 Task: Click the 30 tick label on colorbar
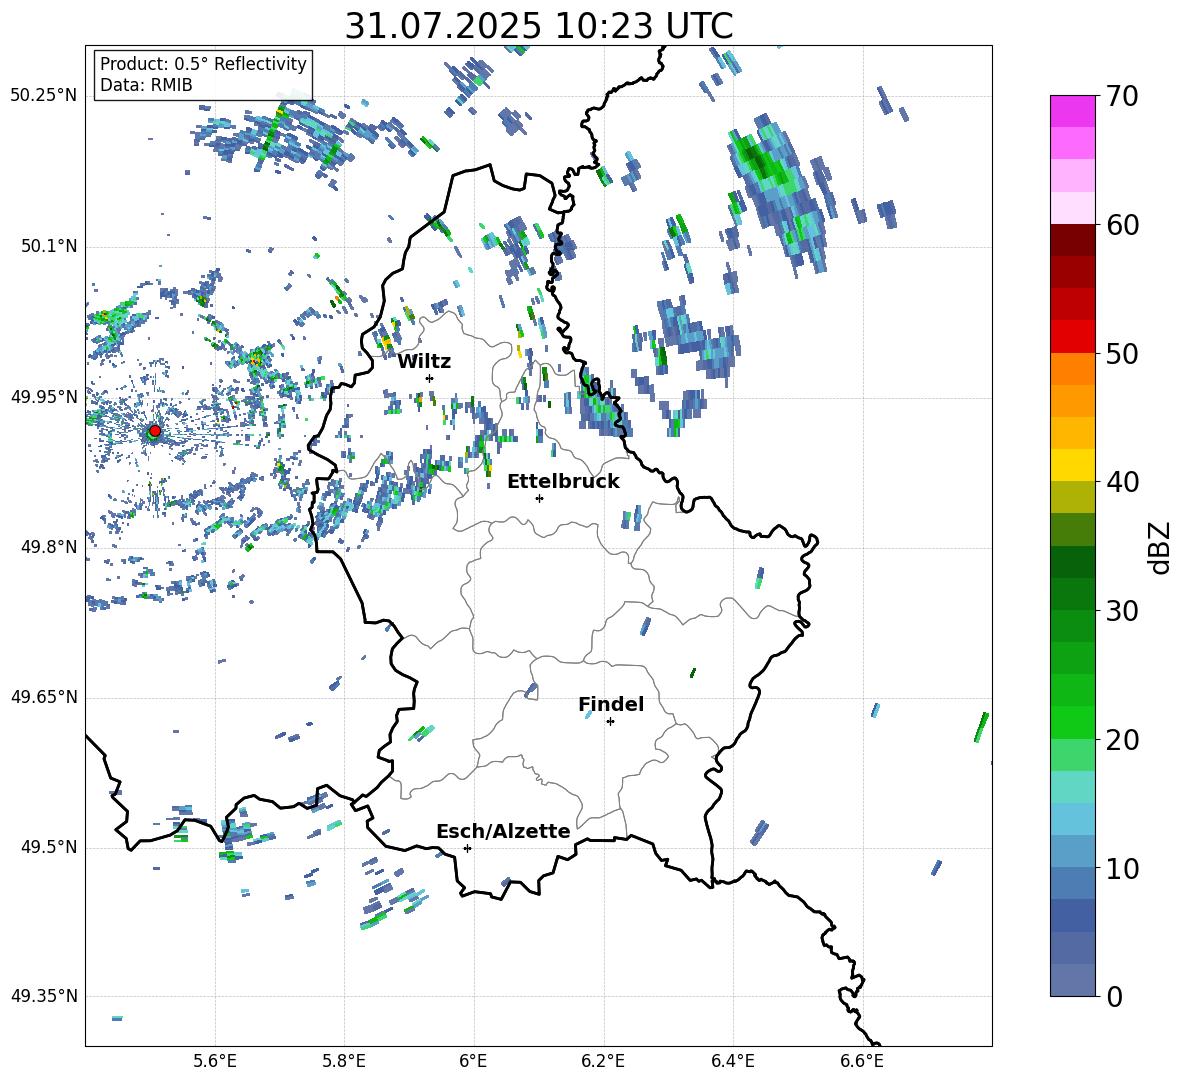[x=1122, y=611]
